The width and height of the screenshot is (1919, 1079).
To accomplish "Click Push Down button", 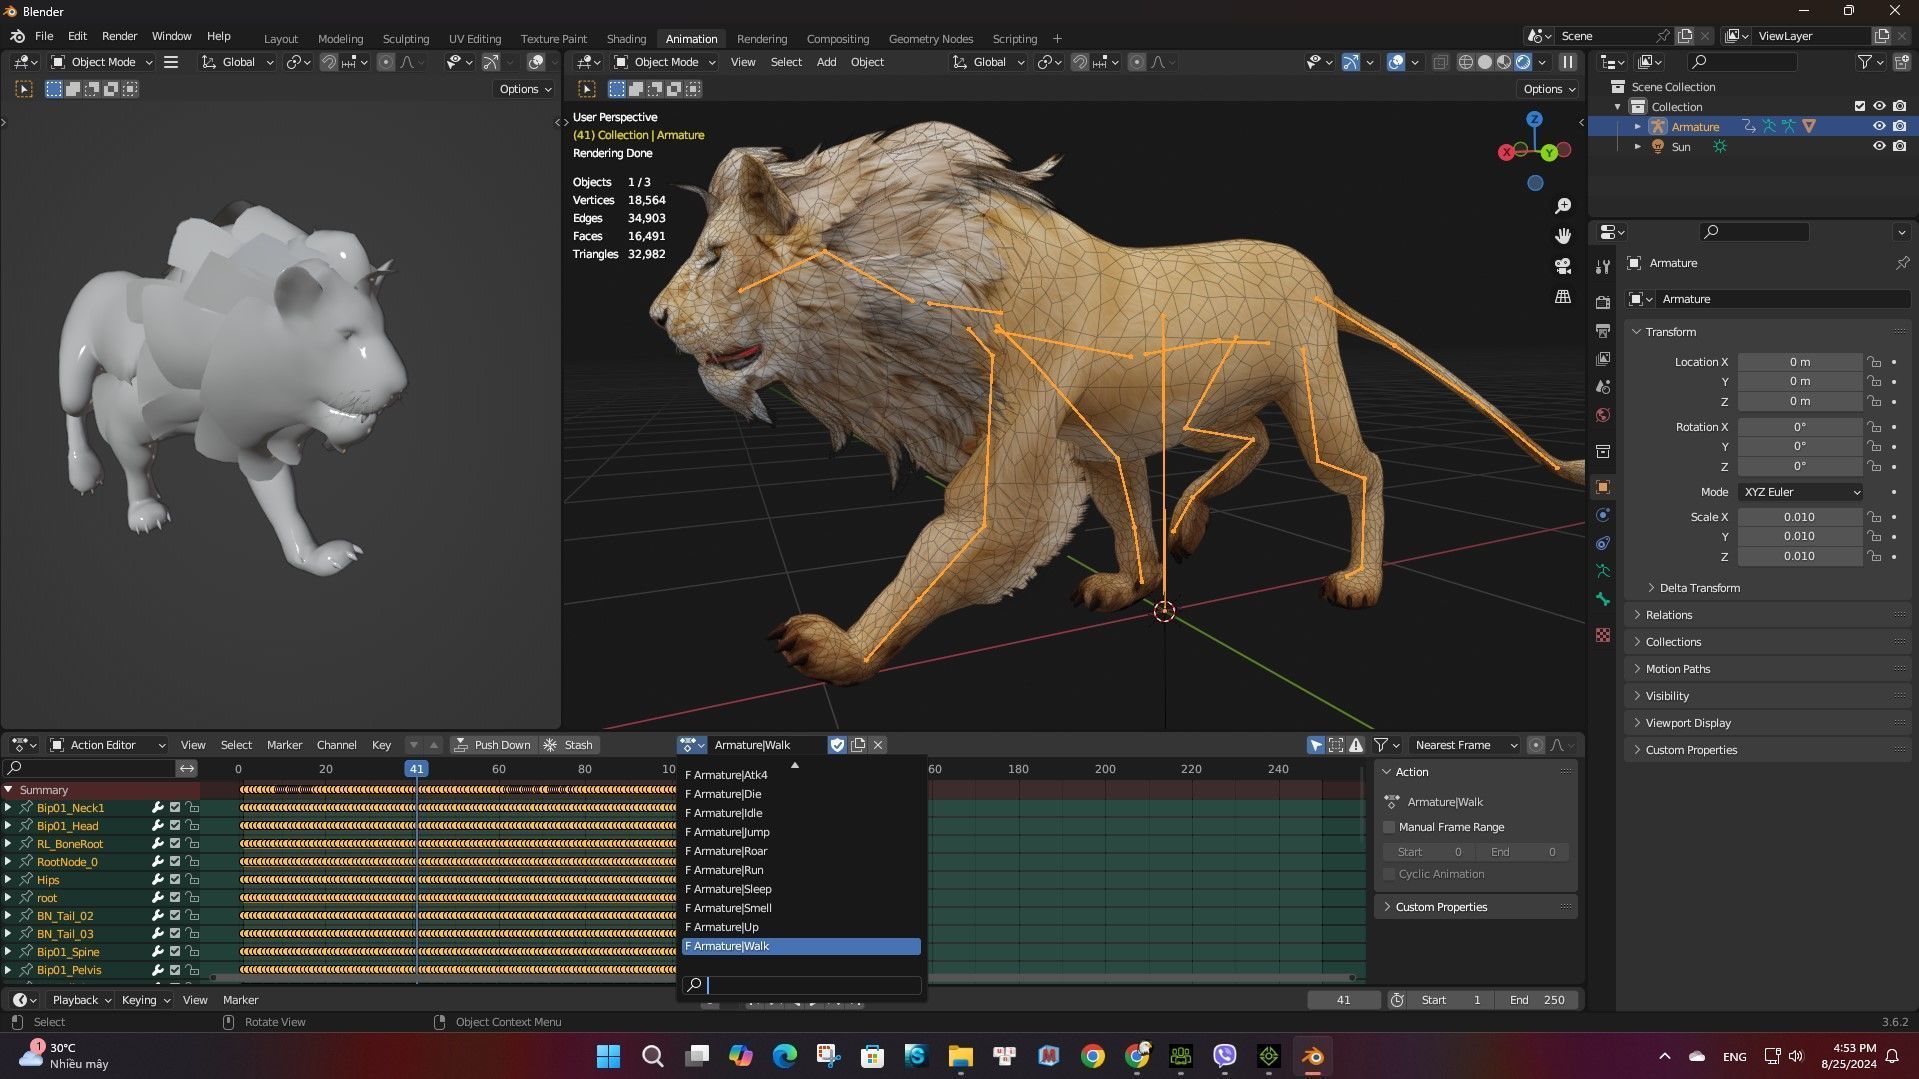I will tap(492, 745).
